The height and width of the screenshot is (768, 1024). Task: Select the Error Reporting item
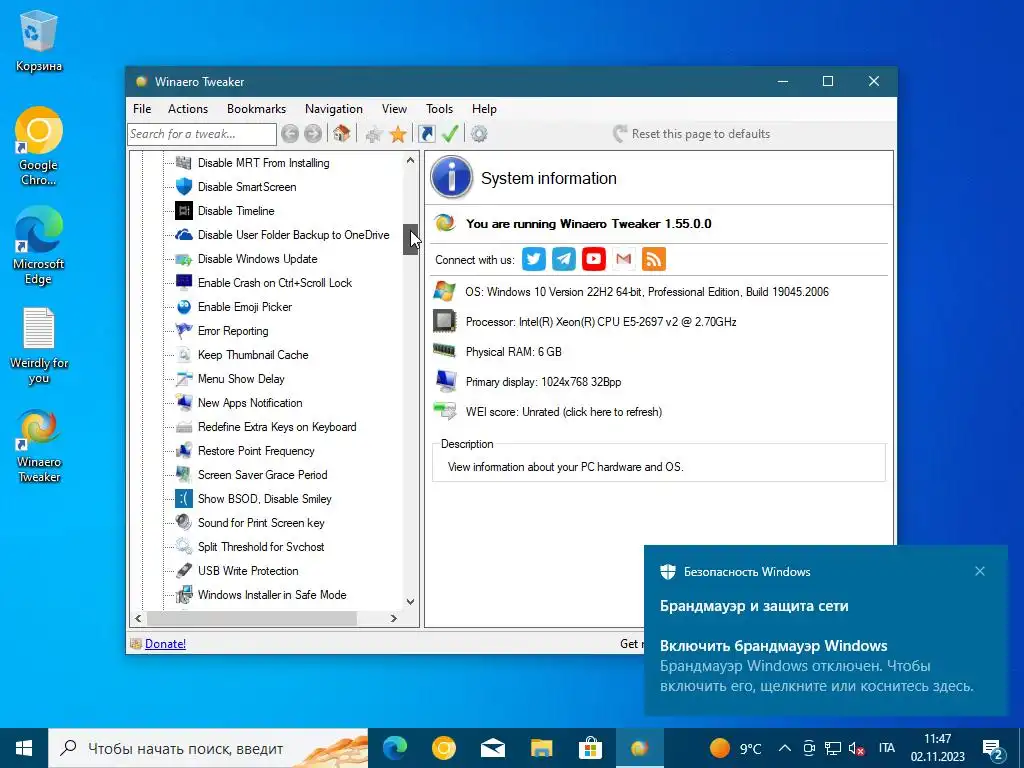233,331
